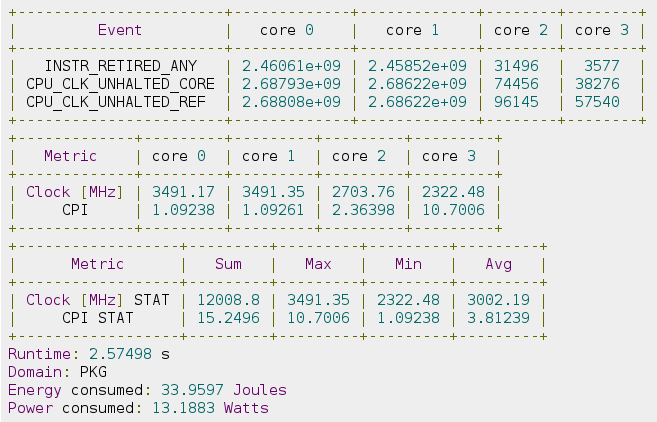This screenshot has width=657, height=422.
Task: Click the Event column header
Action: click(x=119, y=30)
